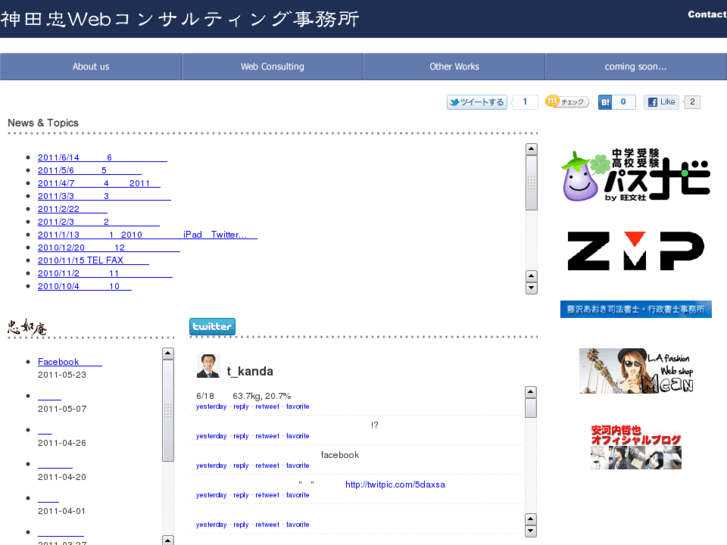Click the Facebook like count 2

pos(692,102)
